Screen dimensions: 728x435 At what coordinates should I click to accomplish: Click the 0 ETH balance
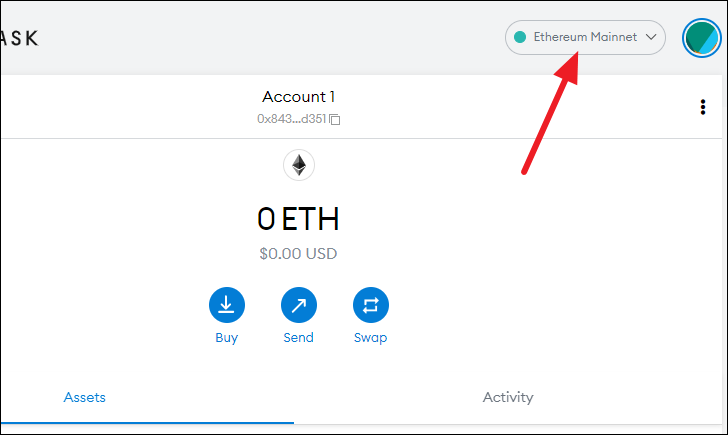[298, 219]
